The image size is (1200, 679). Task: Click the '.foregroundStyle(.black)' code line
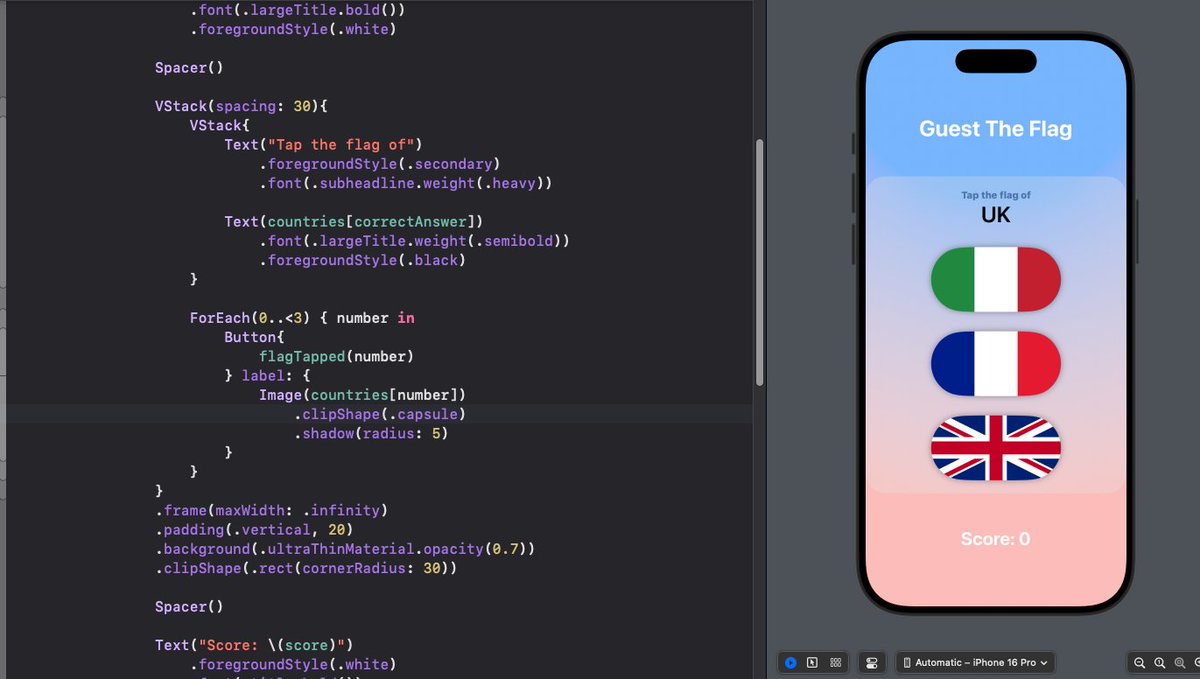(x=362, y=260)
